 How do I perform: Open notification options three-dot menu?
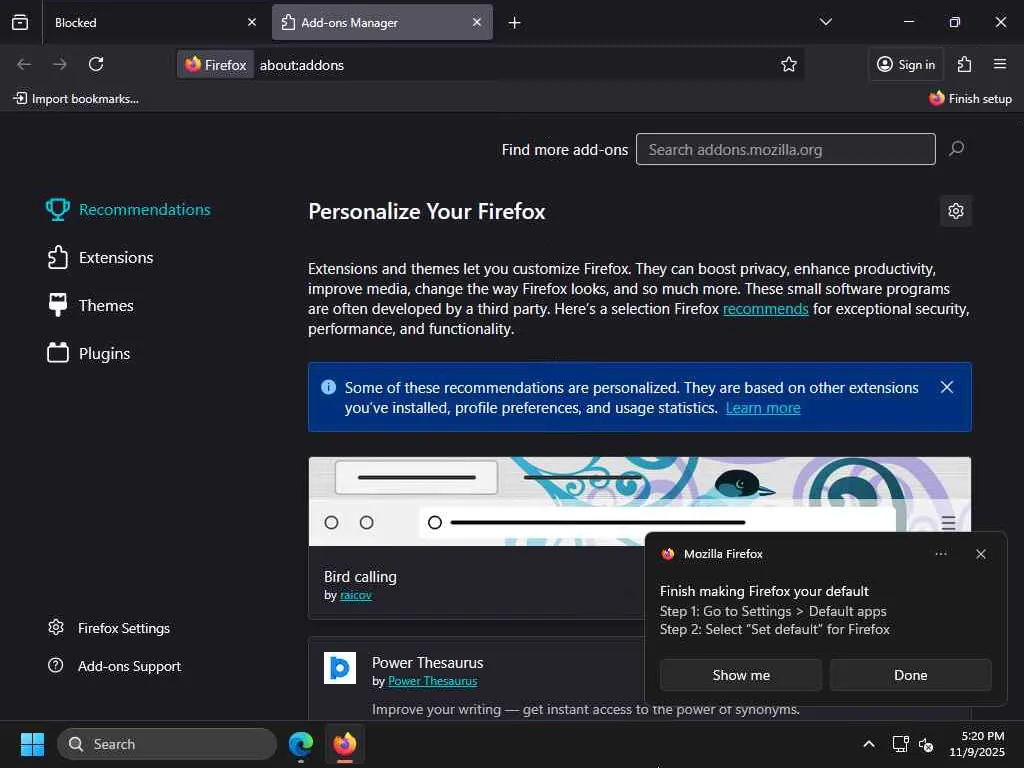click(941, 554)
